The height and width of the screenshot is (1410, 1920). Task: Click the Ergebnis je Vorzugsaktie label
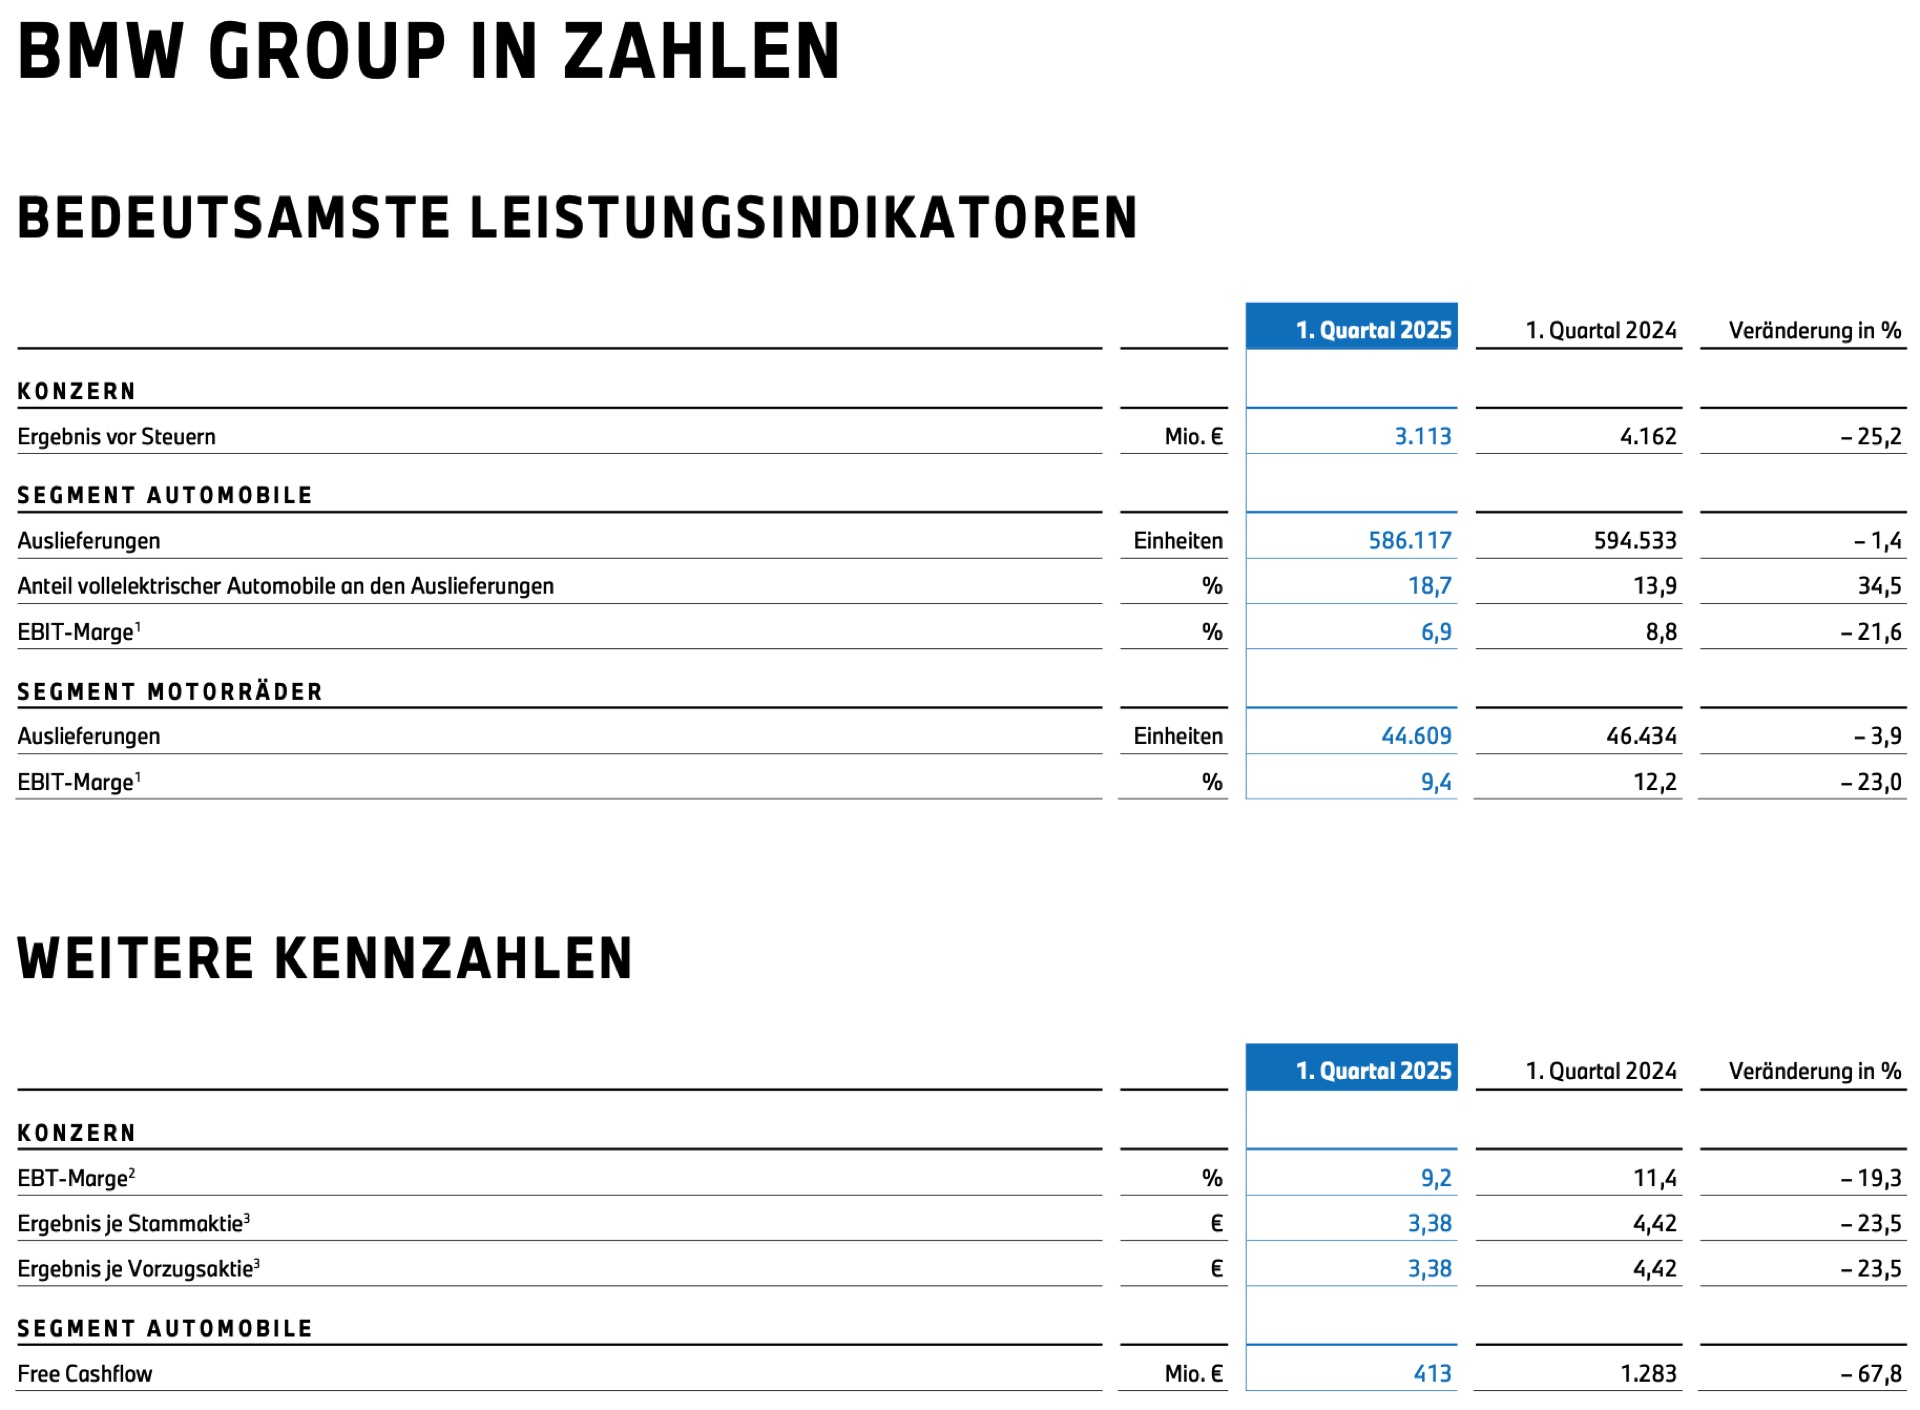(137, 1269)
